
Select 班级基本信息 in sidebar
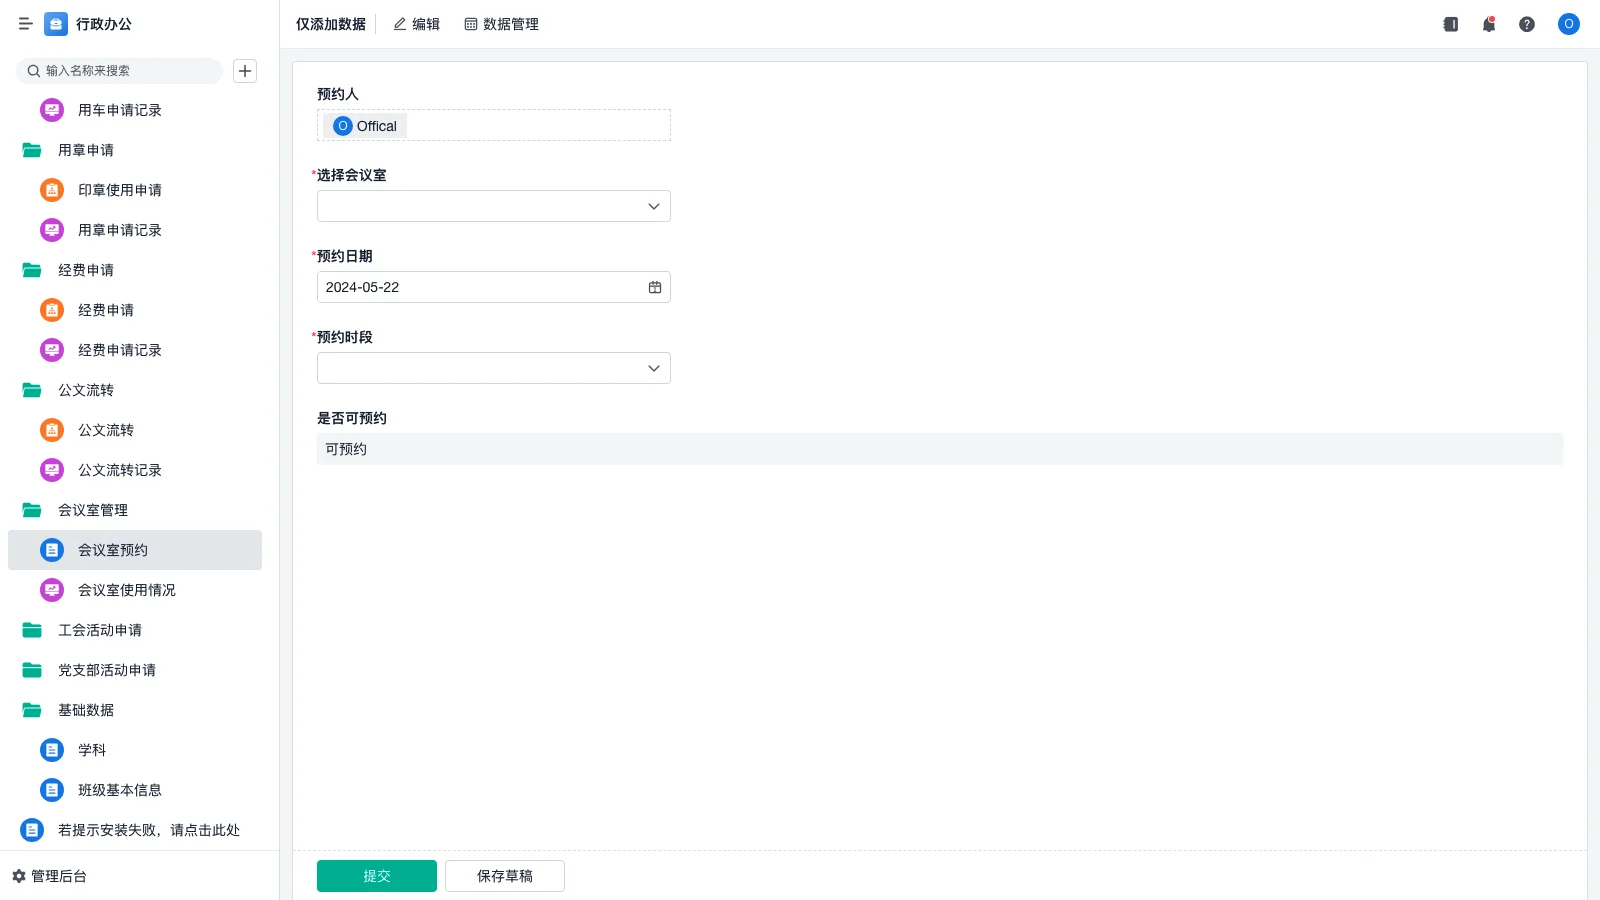pos(135,790)
